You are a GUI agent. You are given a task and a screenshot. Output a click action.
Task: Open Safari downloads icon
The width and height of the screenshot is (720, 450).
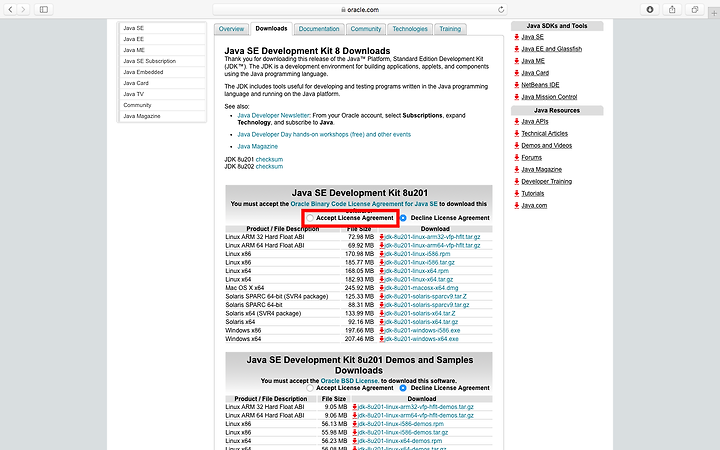650,9
